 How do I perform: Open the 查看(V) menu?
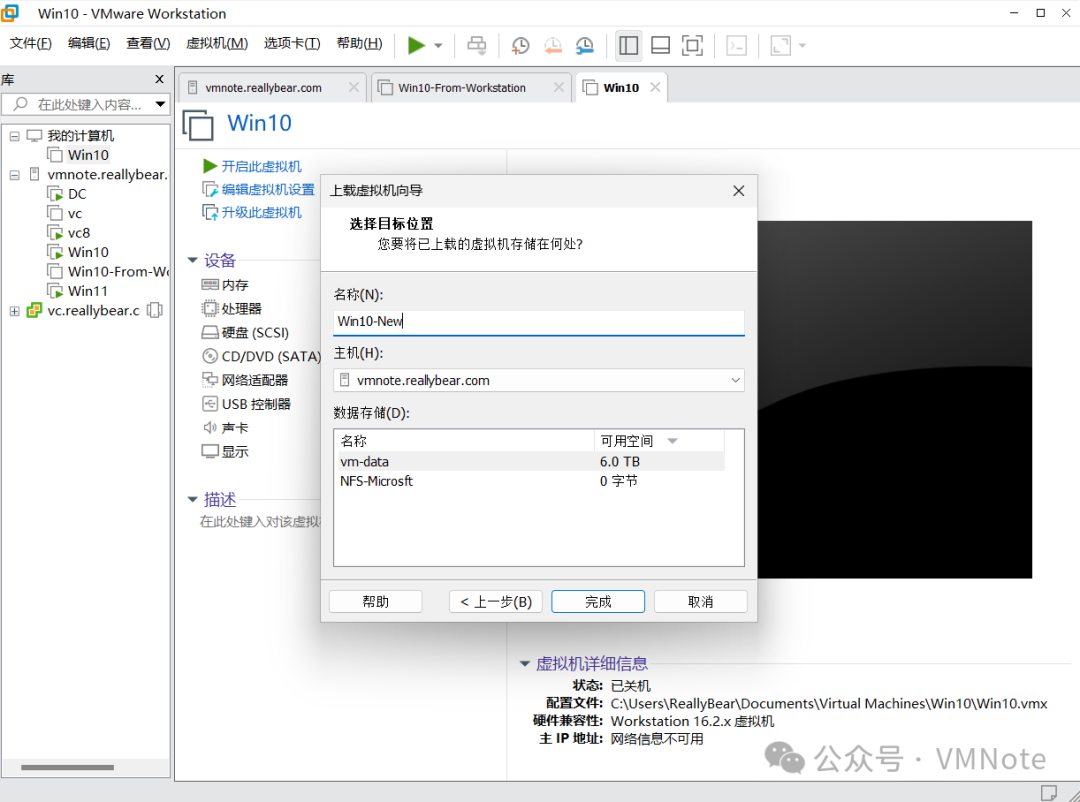[148, 43]
